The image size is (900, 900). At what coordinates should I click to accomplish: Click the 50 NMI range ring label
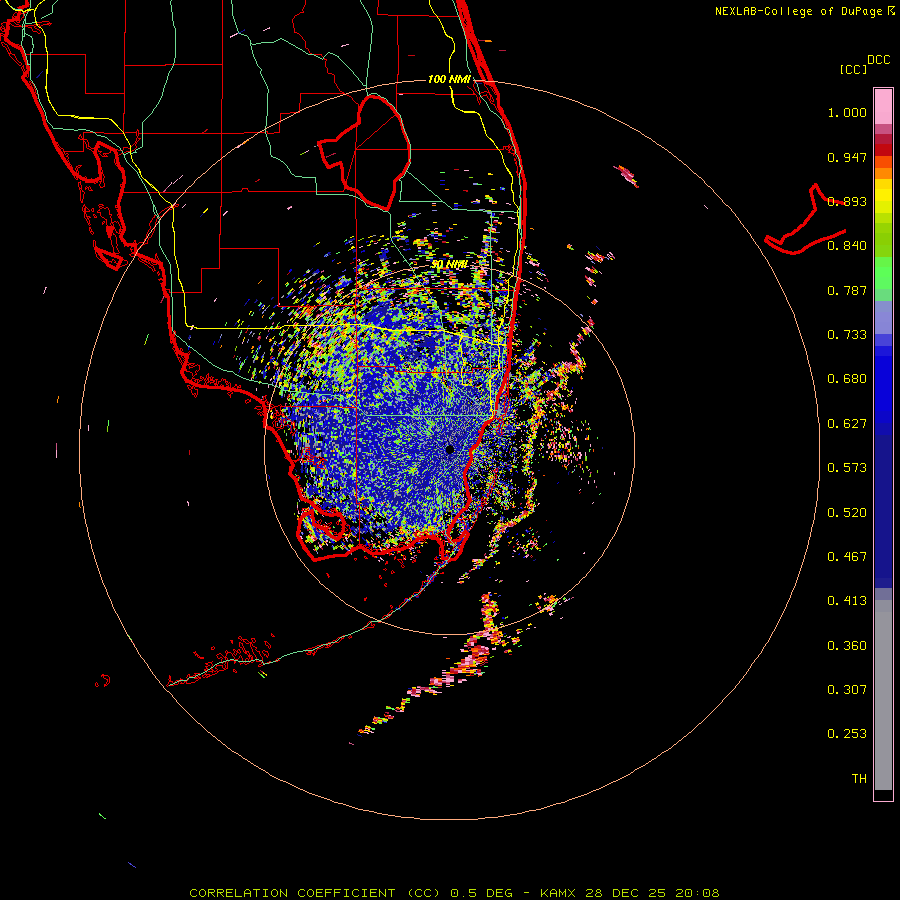pos(449,265)
